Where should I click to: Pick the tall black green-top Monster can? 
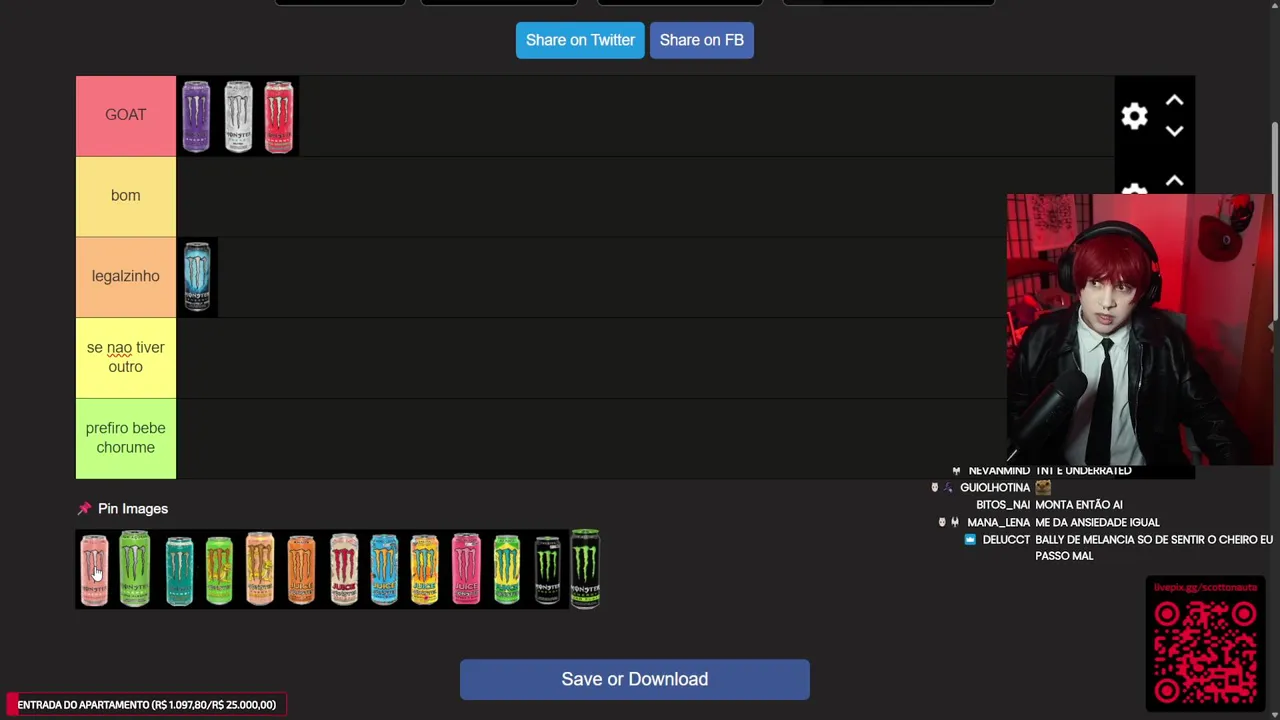pyautogui.click(x=585, y=568)
